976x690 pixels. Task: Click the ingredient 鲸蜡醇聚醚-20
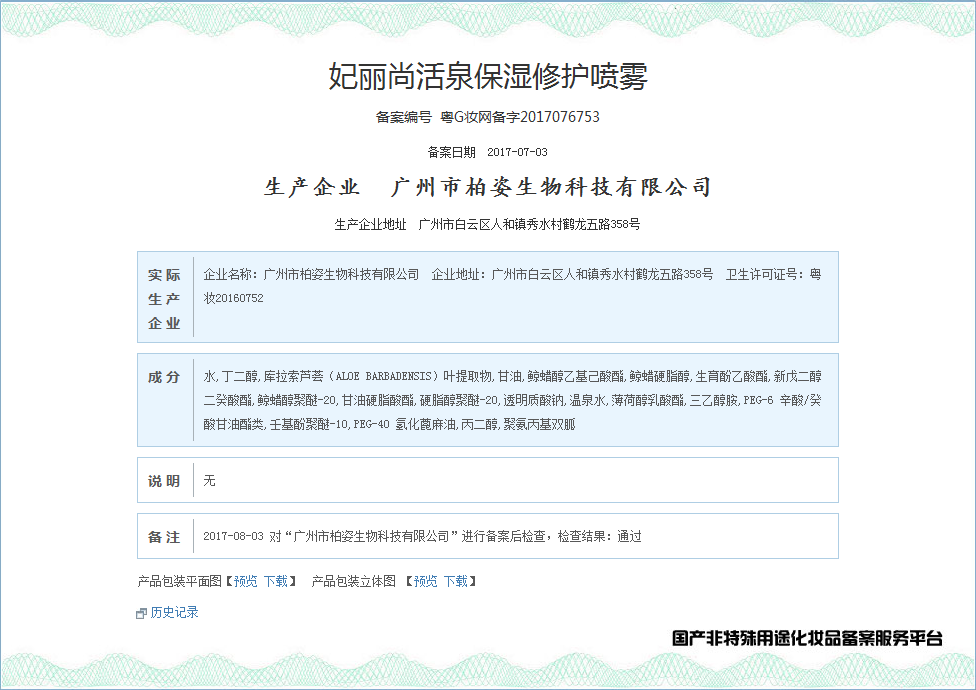click(297, 400)
